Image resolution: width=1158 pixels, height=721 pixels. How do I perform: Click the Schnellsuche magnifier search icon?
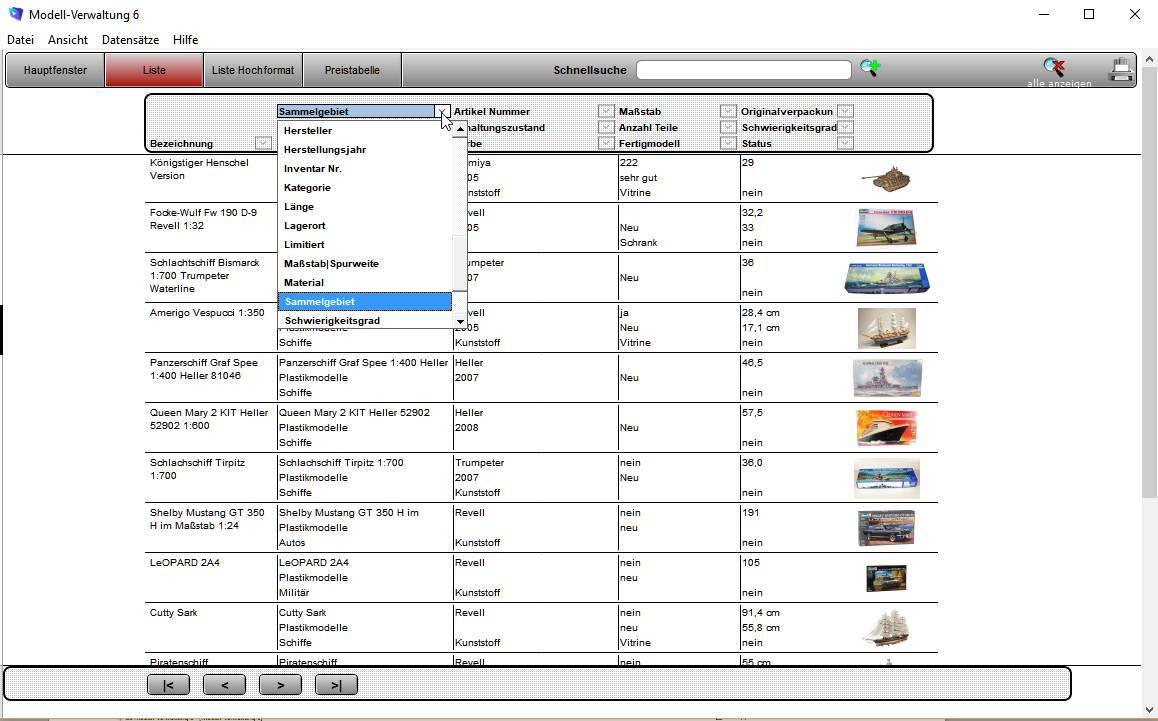click(870, 68)
